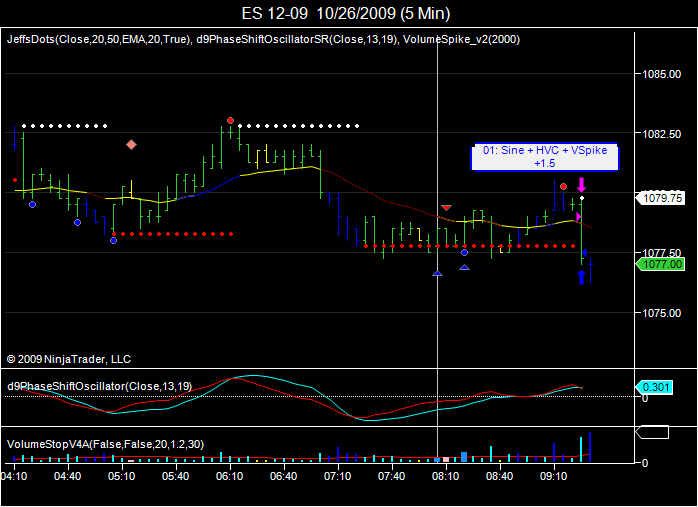Select the blue up-triangle on the vertical crosshair line
This screenshot has height=507, width=698.
(438, 273)
